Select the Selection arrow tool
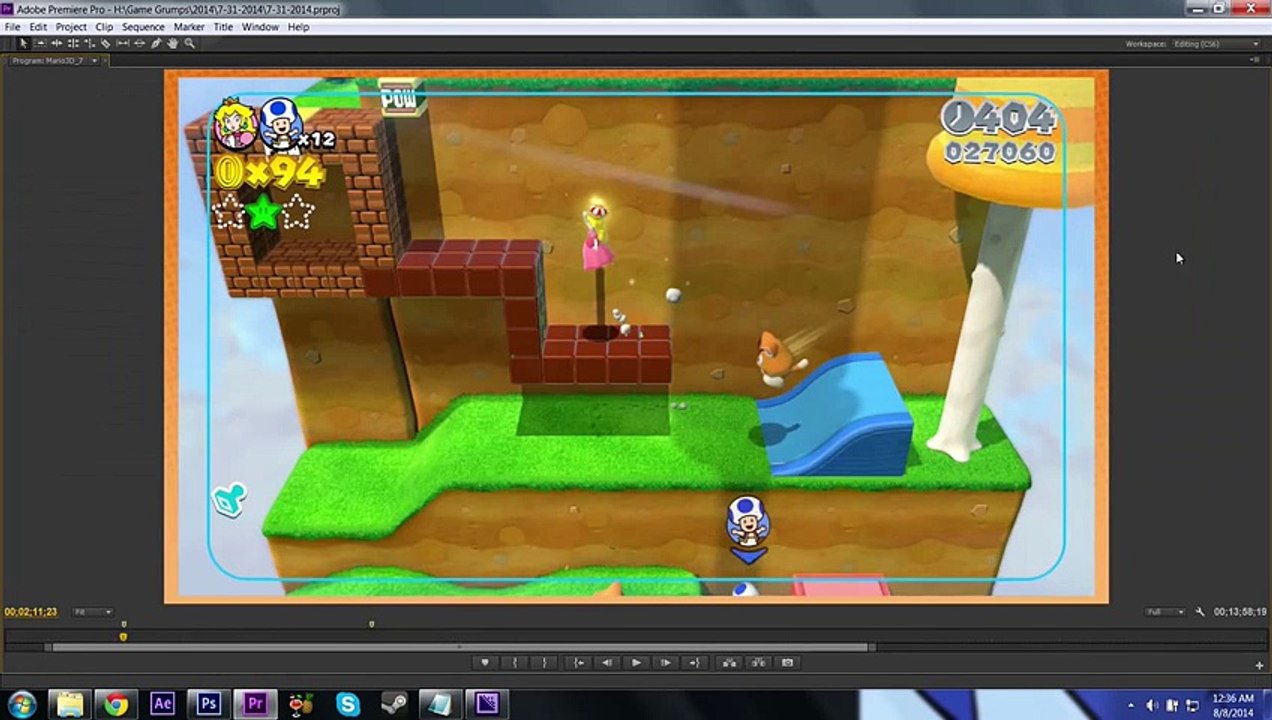 click(24, 43)
